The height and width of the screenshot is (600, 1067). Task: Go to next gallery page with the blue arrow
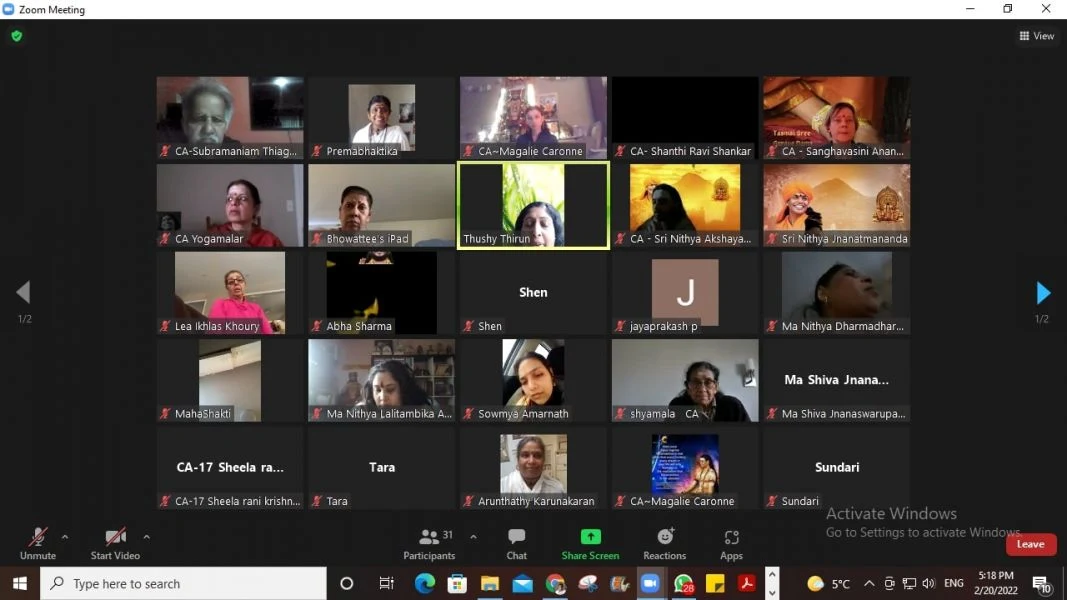point(1043,293)
